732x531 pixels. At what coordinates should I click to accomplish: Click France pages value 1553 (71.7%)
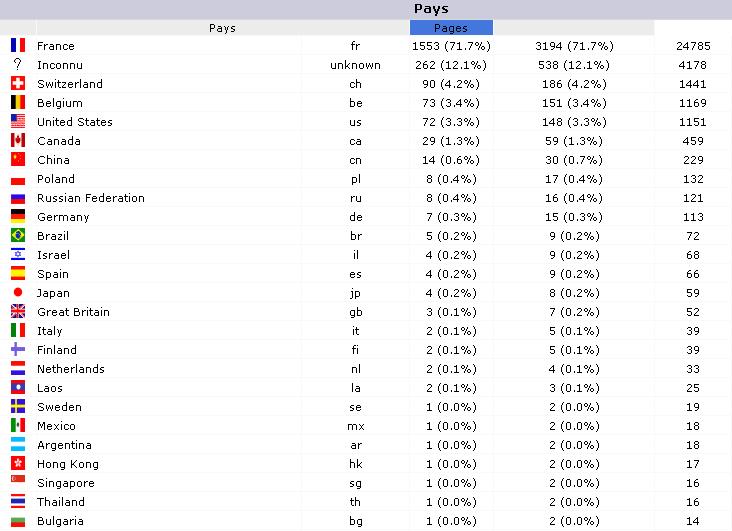(451, 46)
